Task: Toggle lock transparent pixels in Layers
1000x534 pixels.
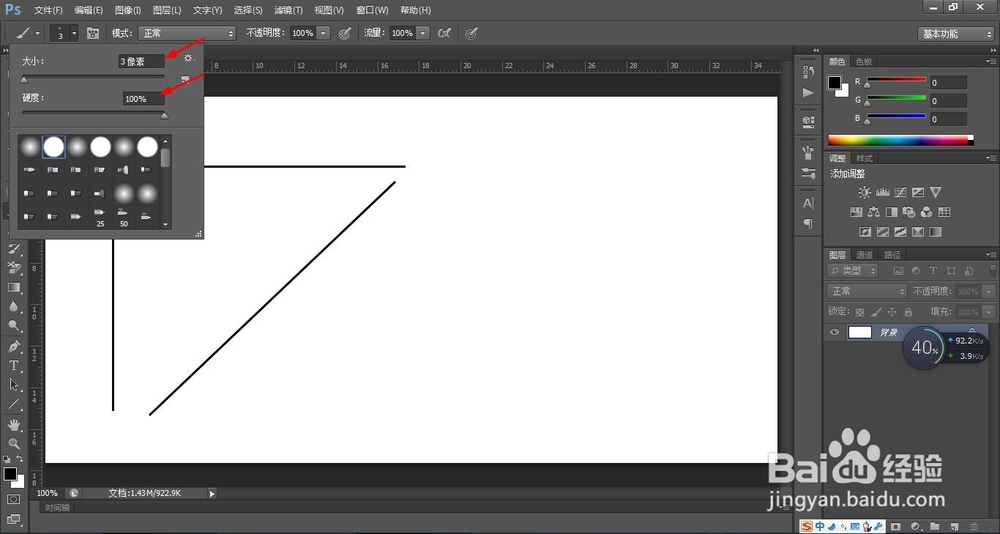Action: pos(860,312)
